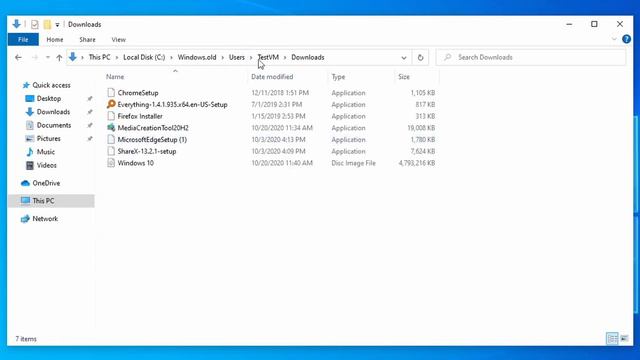Open Desktop in the navigation pane
The height and width of the screenshot is (360, 640).
tap(49, 99)
